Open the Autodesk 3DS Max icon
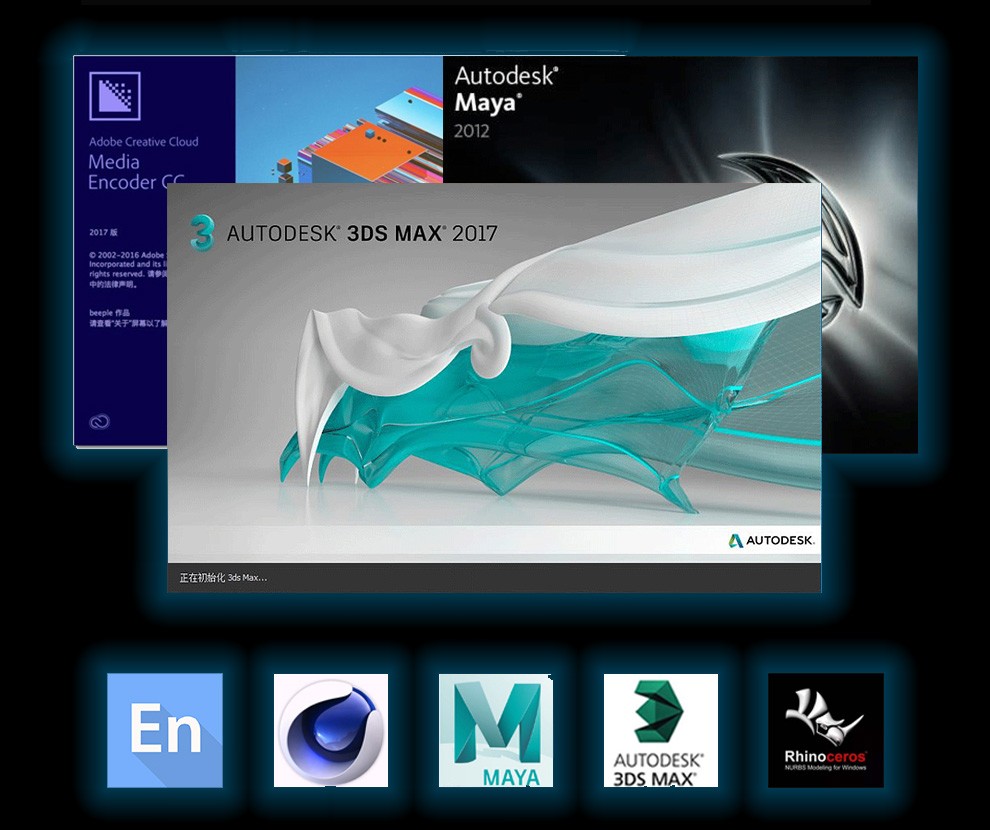The image size is (990, 830). pos(660,730)
